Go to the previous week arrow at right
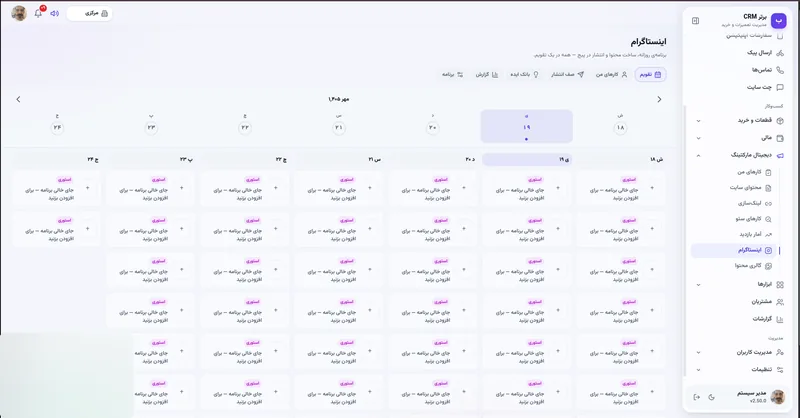The width and height of the screenshot is (800, 418). pos(659,99)
